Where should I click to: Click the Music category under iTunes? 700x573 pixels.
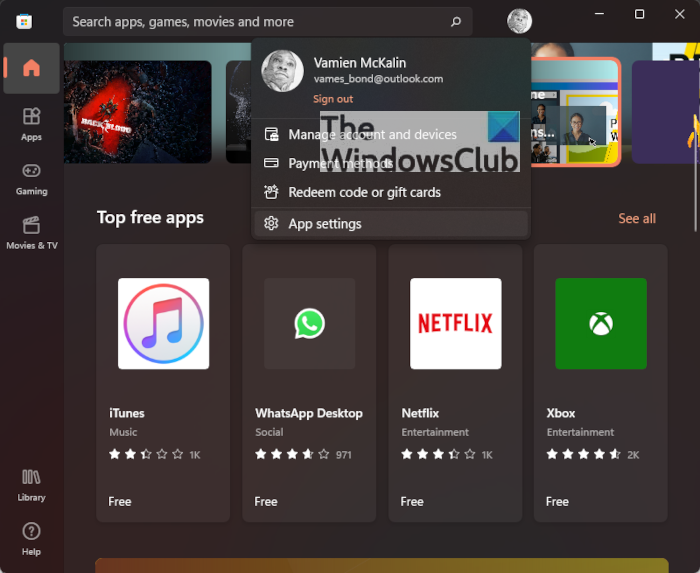tap(123, 432)
